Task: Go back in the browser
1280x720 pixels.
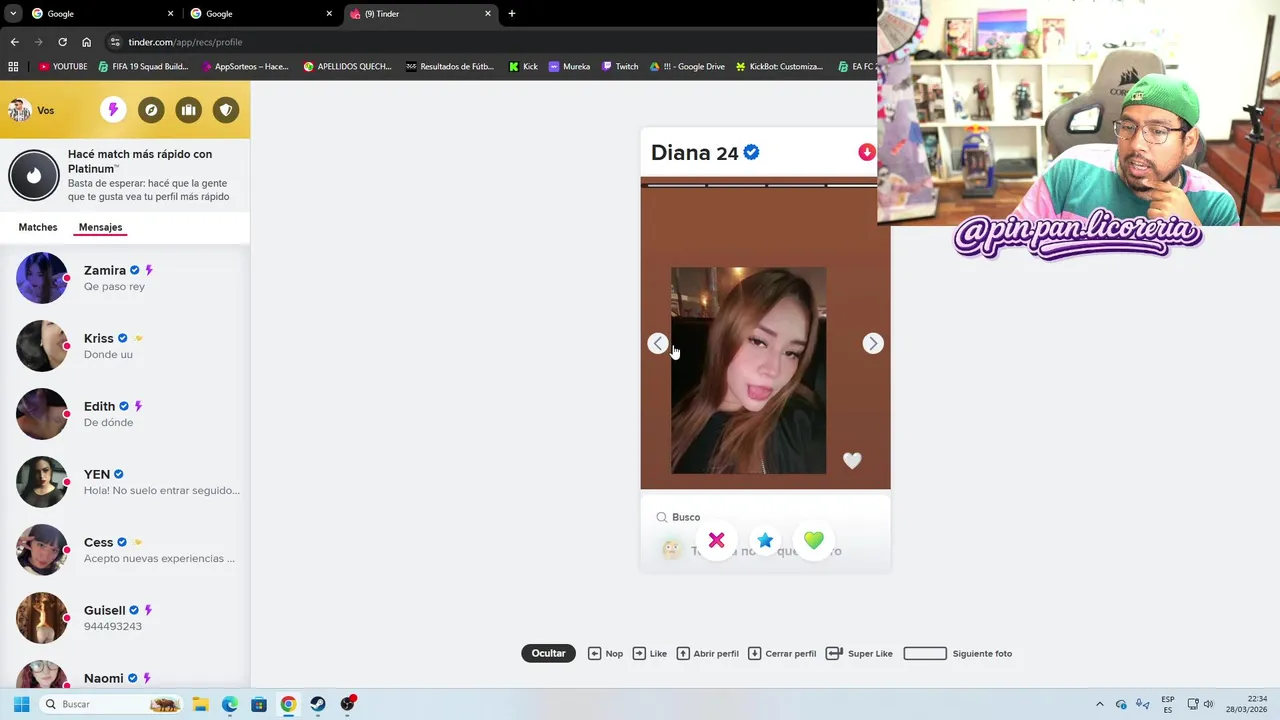Action: [x=14, y=42]
